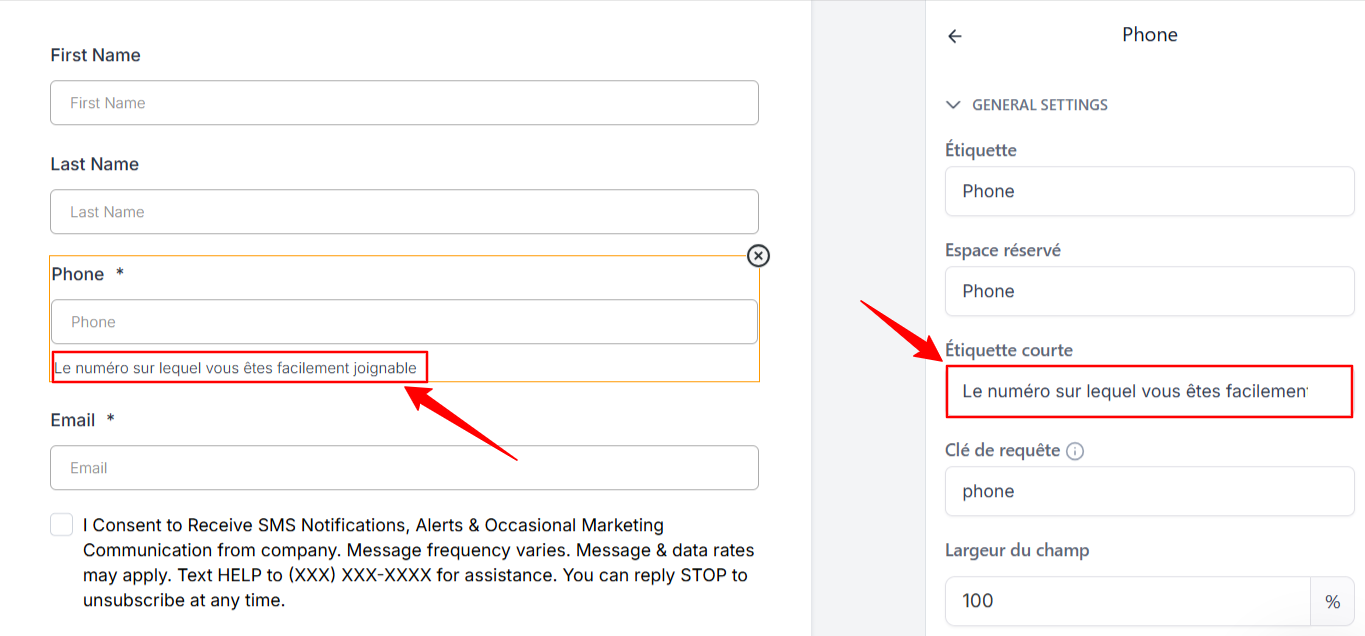Screen dimensions: 1365x636
Task: Edit the Étiquette field showing Phone
Action: pos(1150,191)
